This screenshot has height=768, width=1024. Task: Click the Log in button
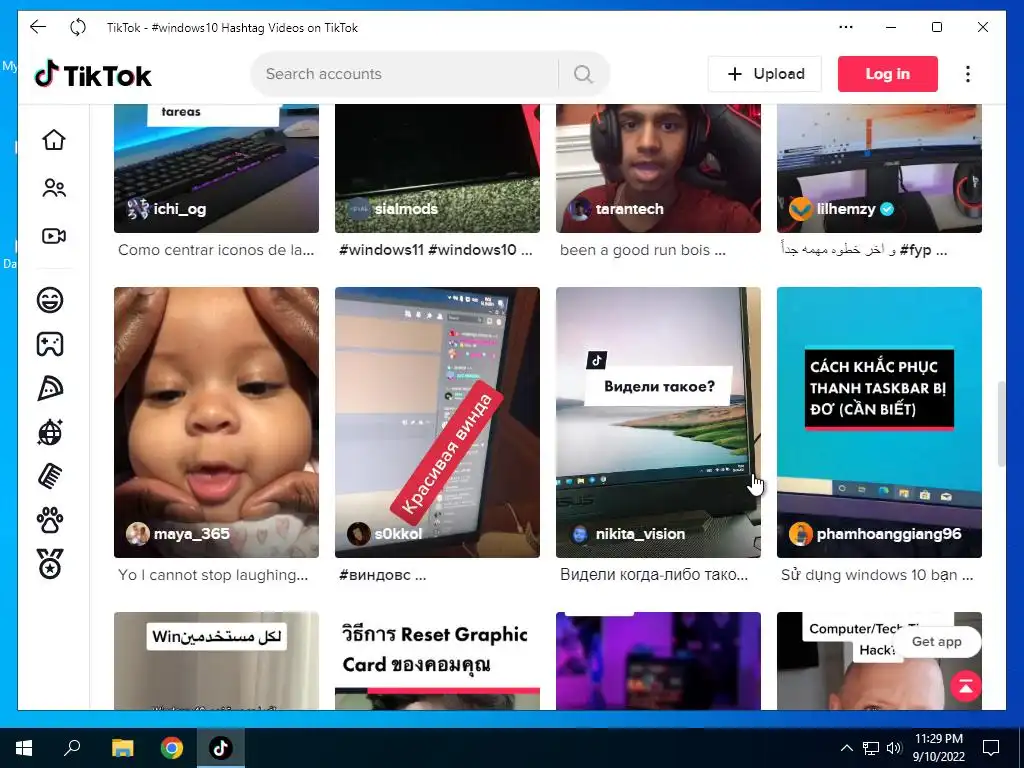(x=888, y=74)
